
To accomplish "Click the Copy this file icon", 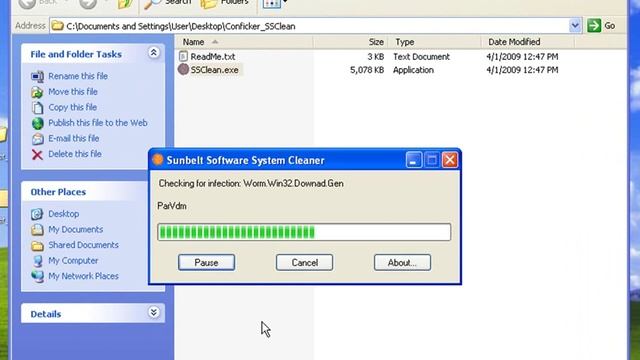I will tap(37, 107).
